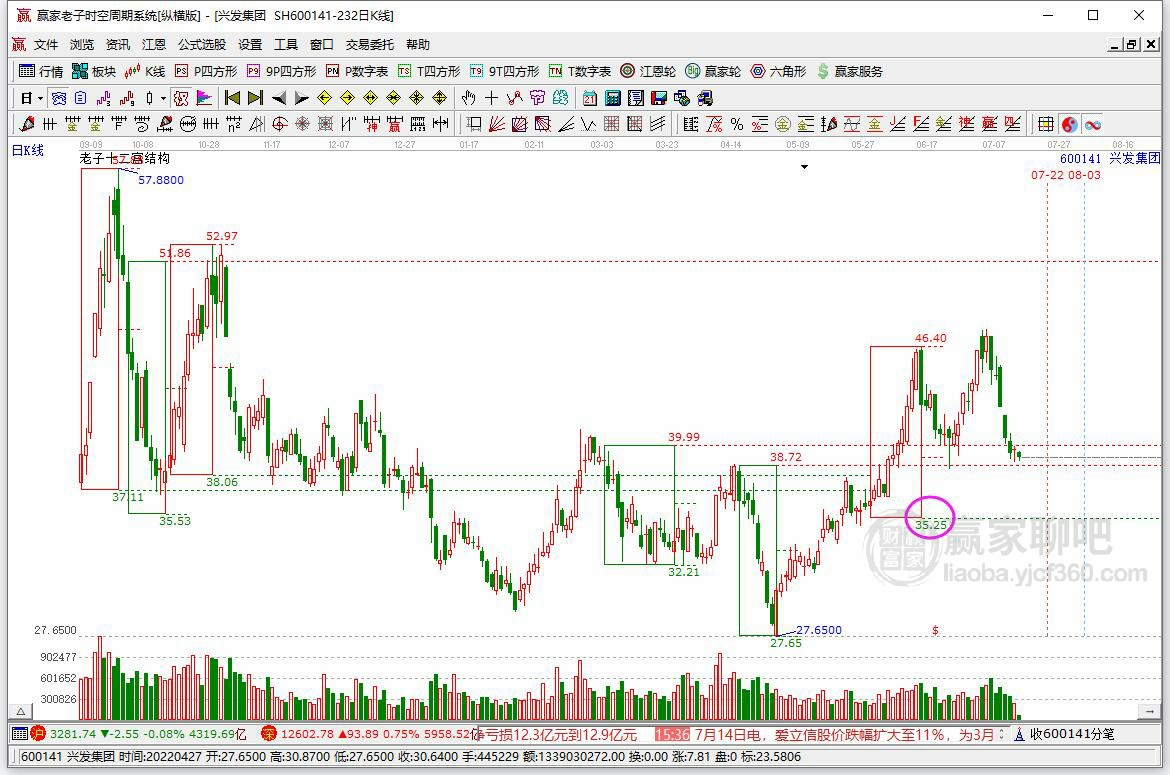1170x775 pixels.
Task: Open the 江恩 menu
Action: tap(154, 45)
